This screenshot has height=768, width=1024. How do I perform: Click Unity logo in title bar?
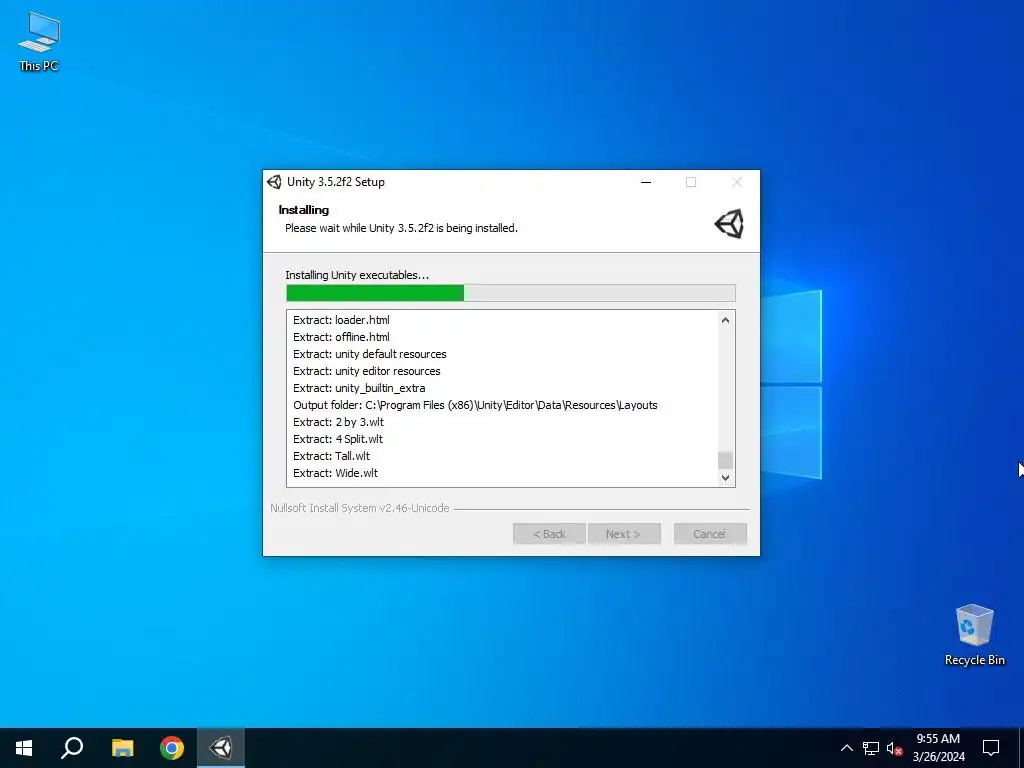tap(274, 182)
